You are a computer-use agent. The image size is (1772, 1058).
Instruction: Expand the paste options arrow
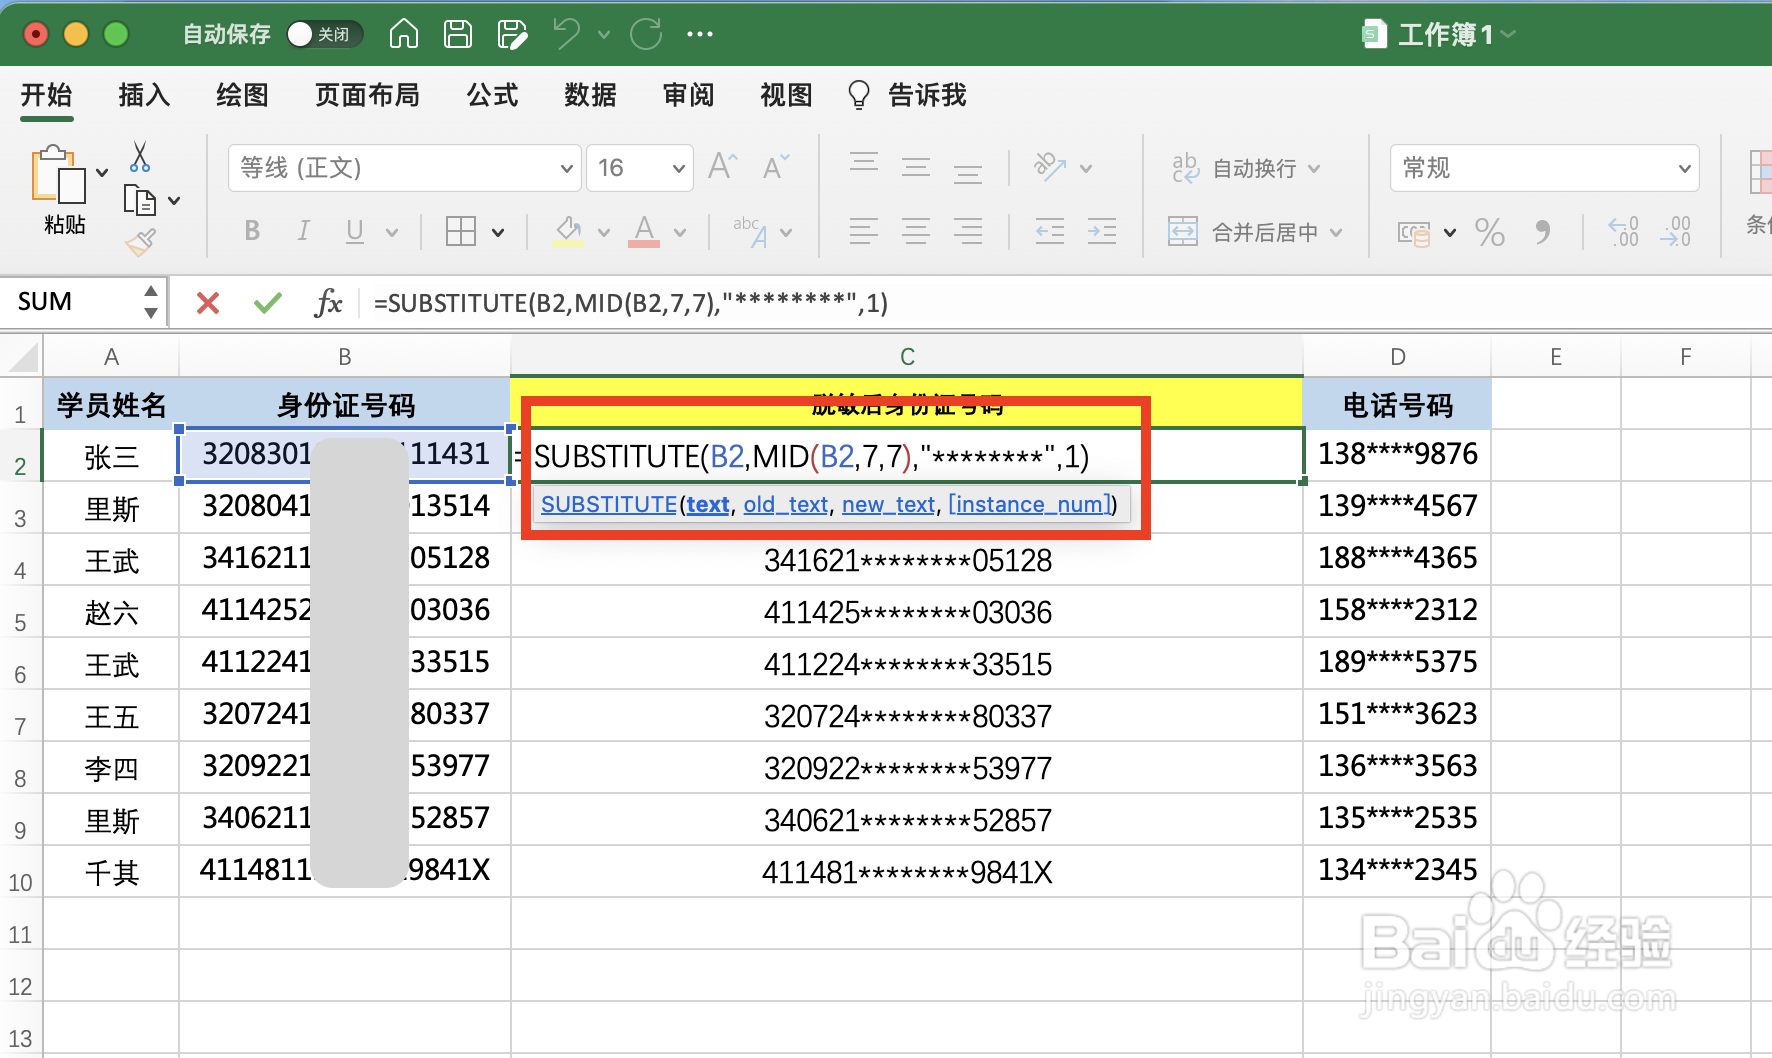pyautogui.click(x=102, y=173)
